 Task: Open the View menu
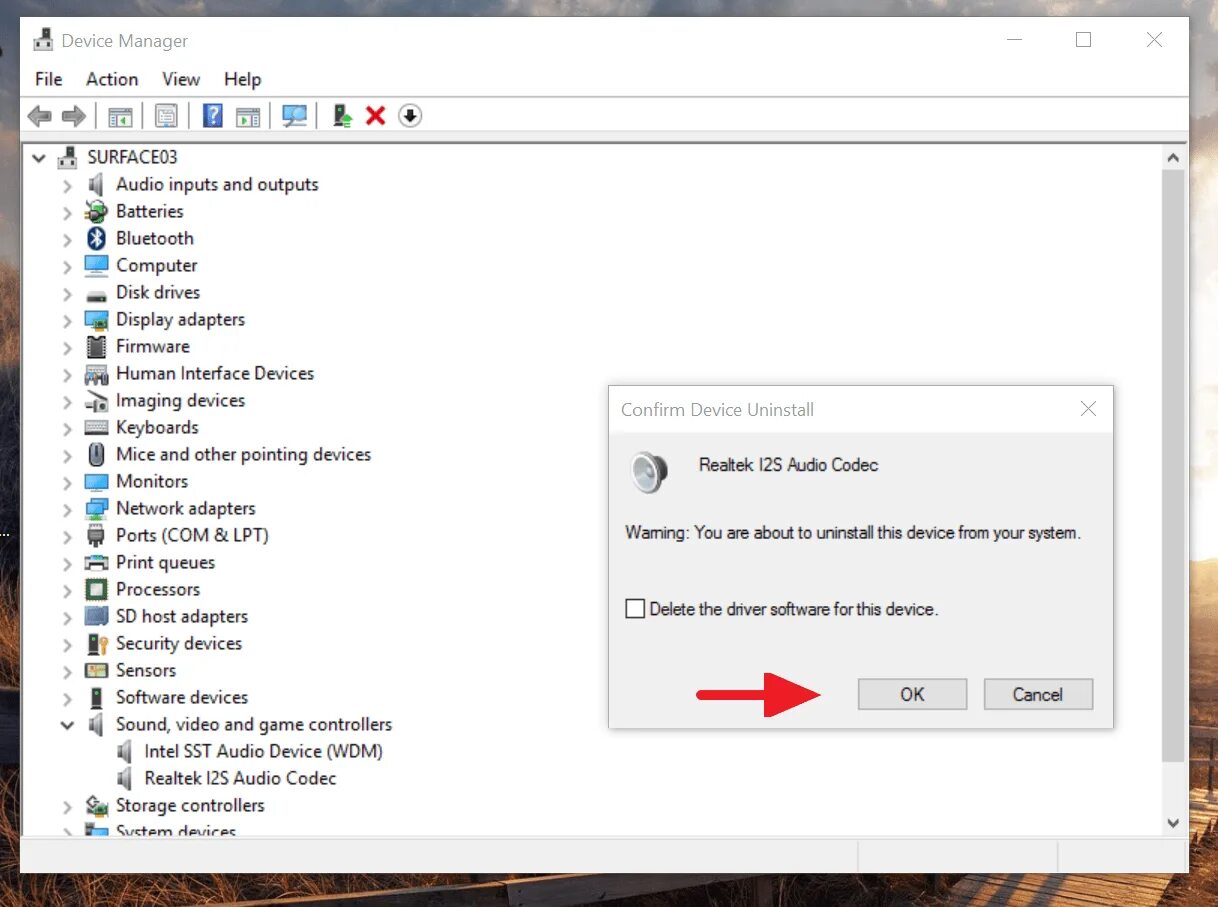(181, 79)
